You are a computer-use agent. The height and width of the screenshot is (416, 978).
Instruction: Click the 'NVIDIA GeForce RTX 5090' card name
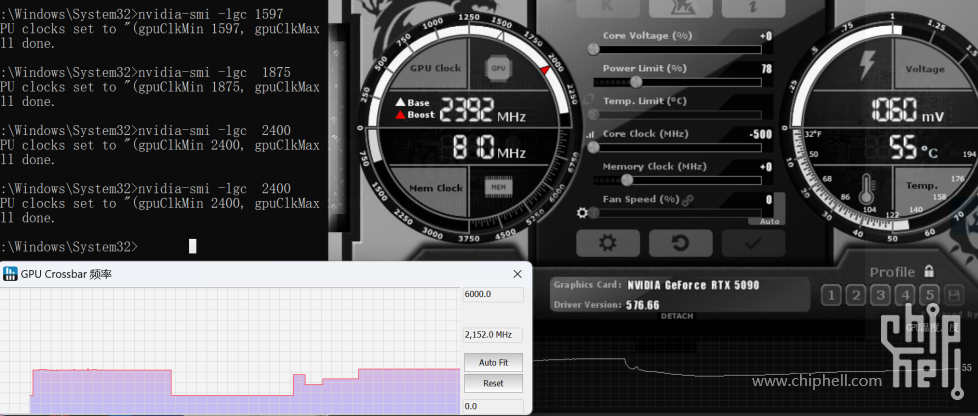694,286
